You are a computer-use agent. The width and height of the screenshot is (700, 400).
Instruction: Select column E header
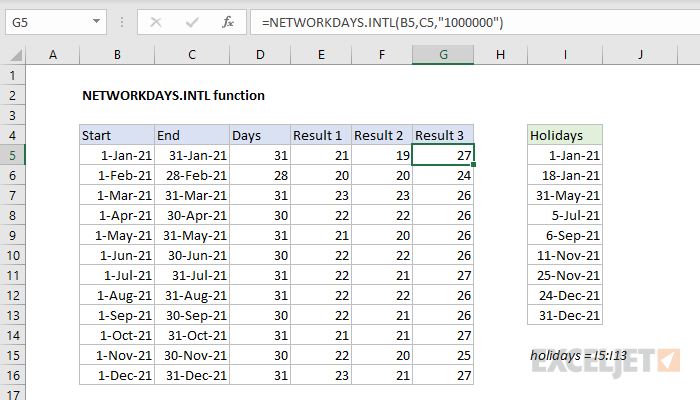click(x=321, y=55)
